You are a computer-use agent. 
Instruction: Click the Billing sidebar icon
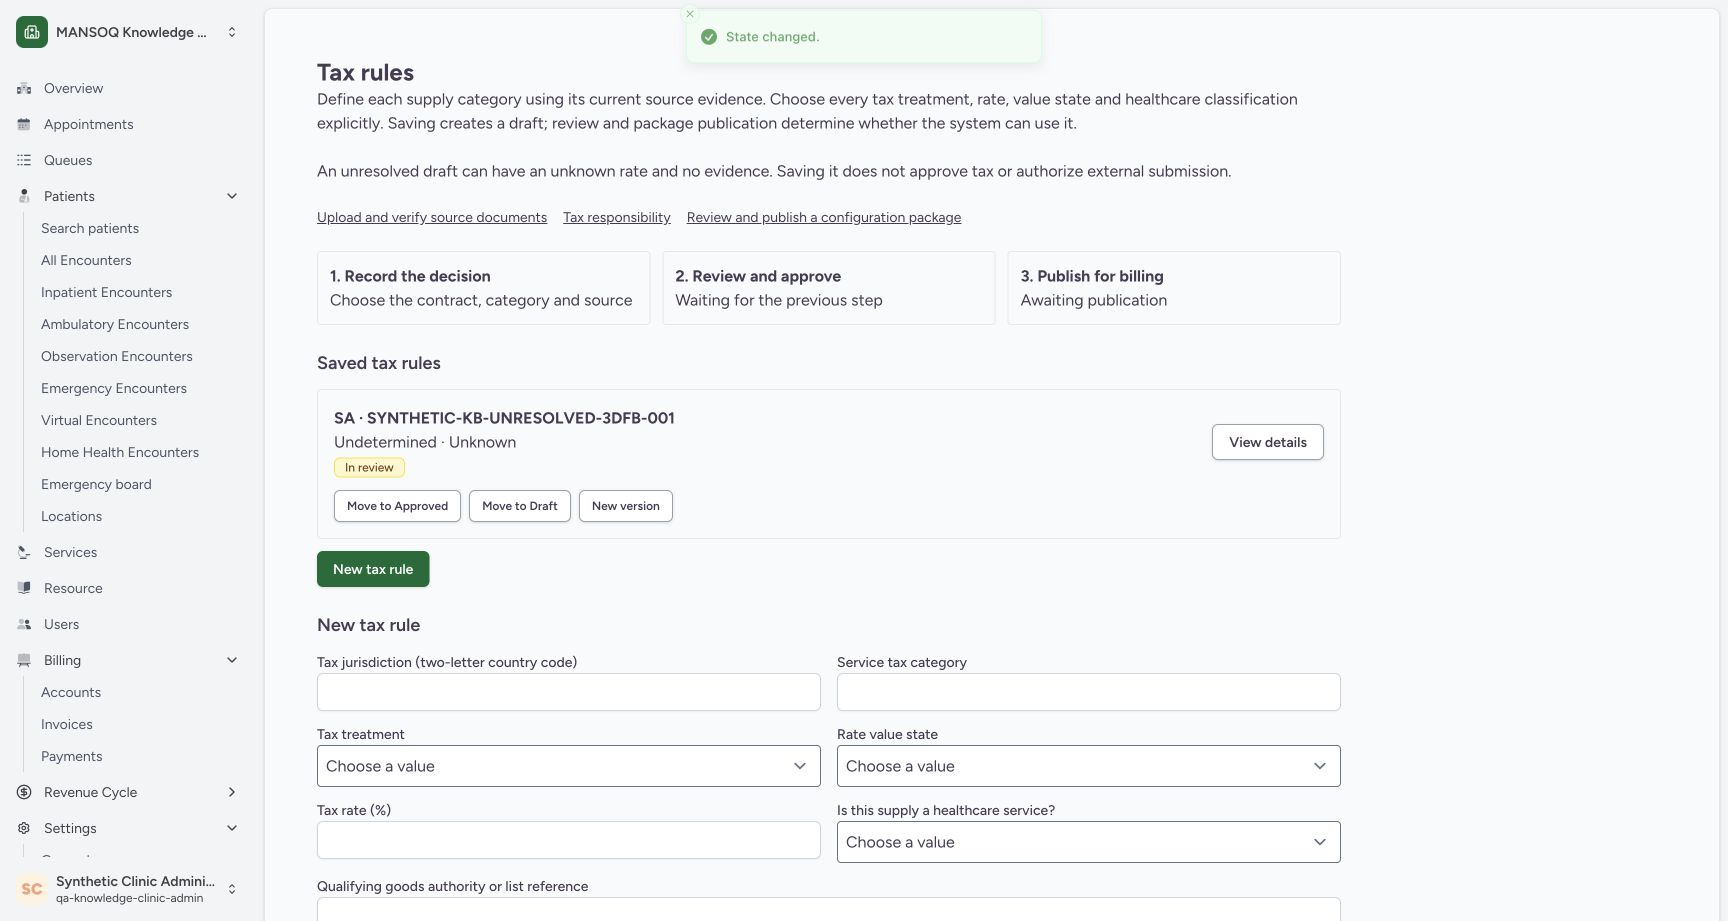(24, 660)
